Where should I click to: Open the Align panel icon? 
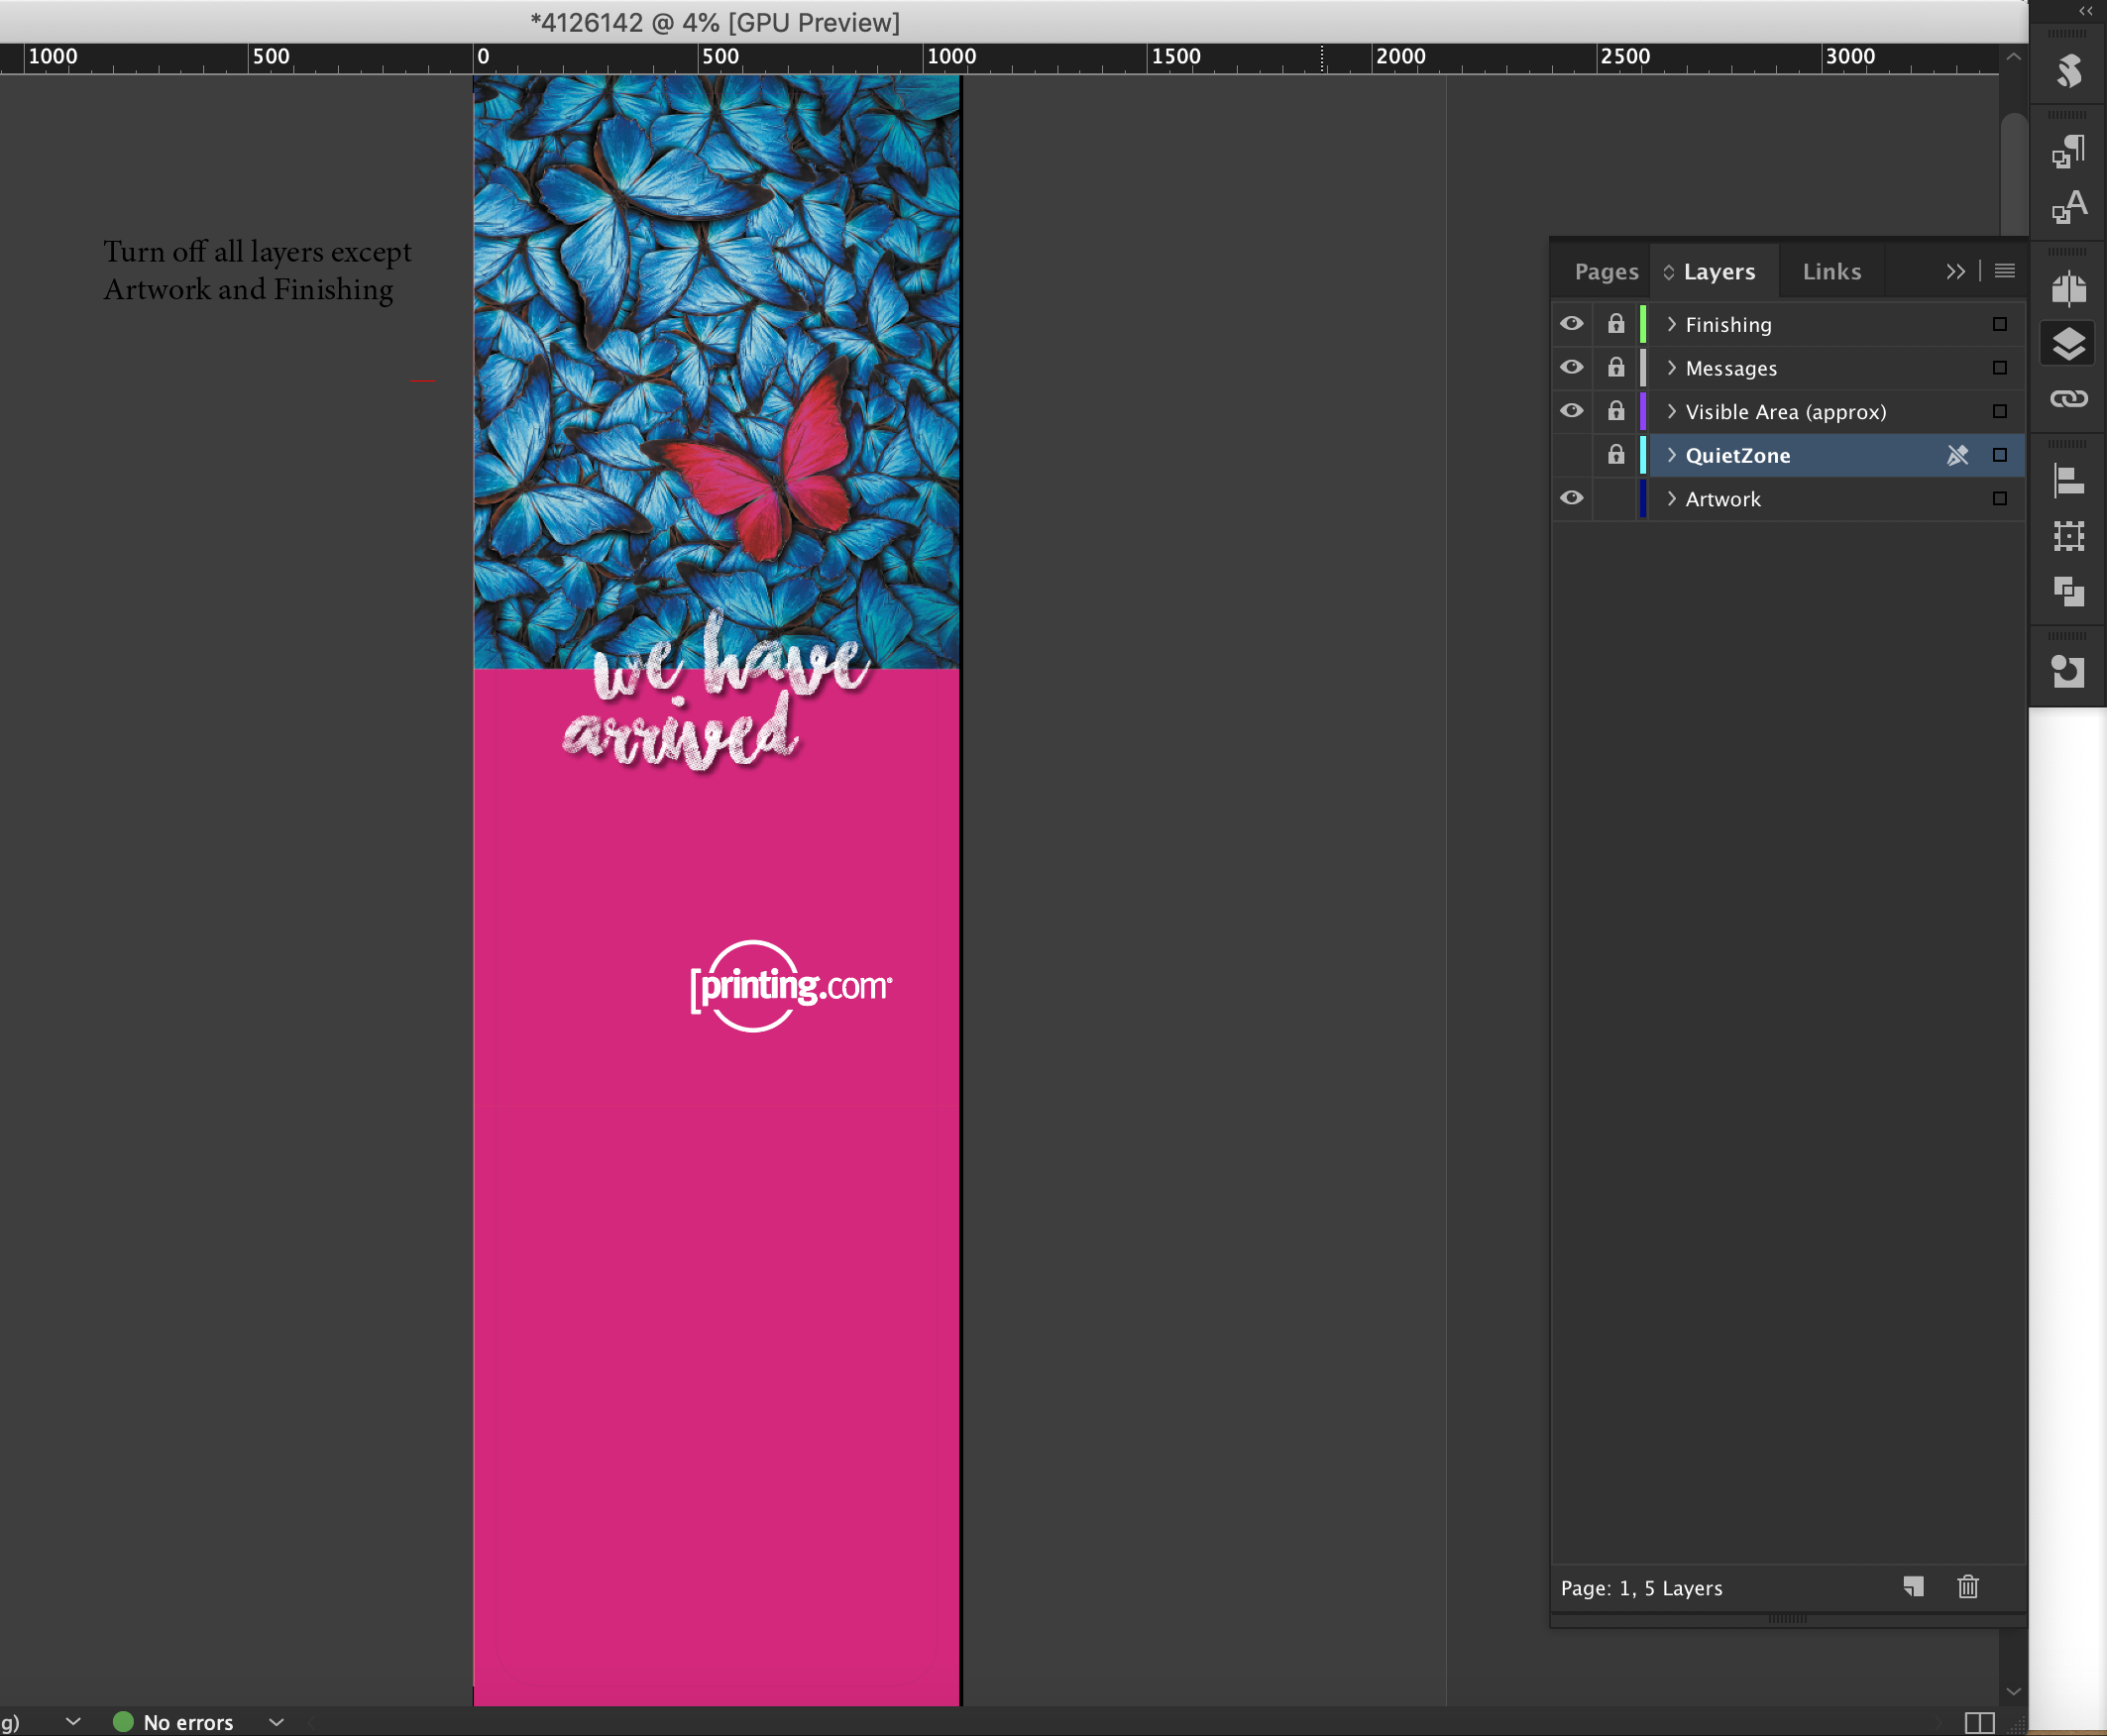click(2068, 481)
